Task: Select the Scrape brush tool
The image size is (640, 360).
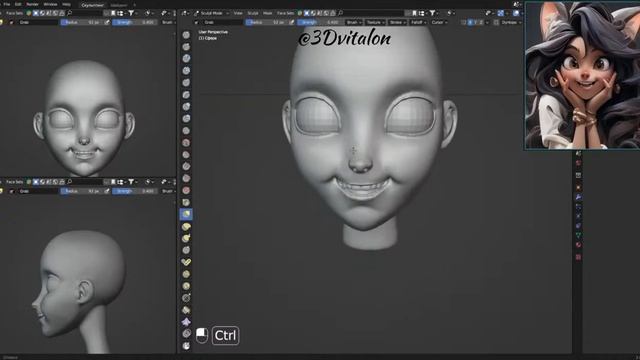Action: pyautogui.click(x=186, y=178)
